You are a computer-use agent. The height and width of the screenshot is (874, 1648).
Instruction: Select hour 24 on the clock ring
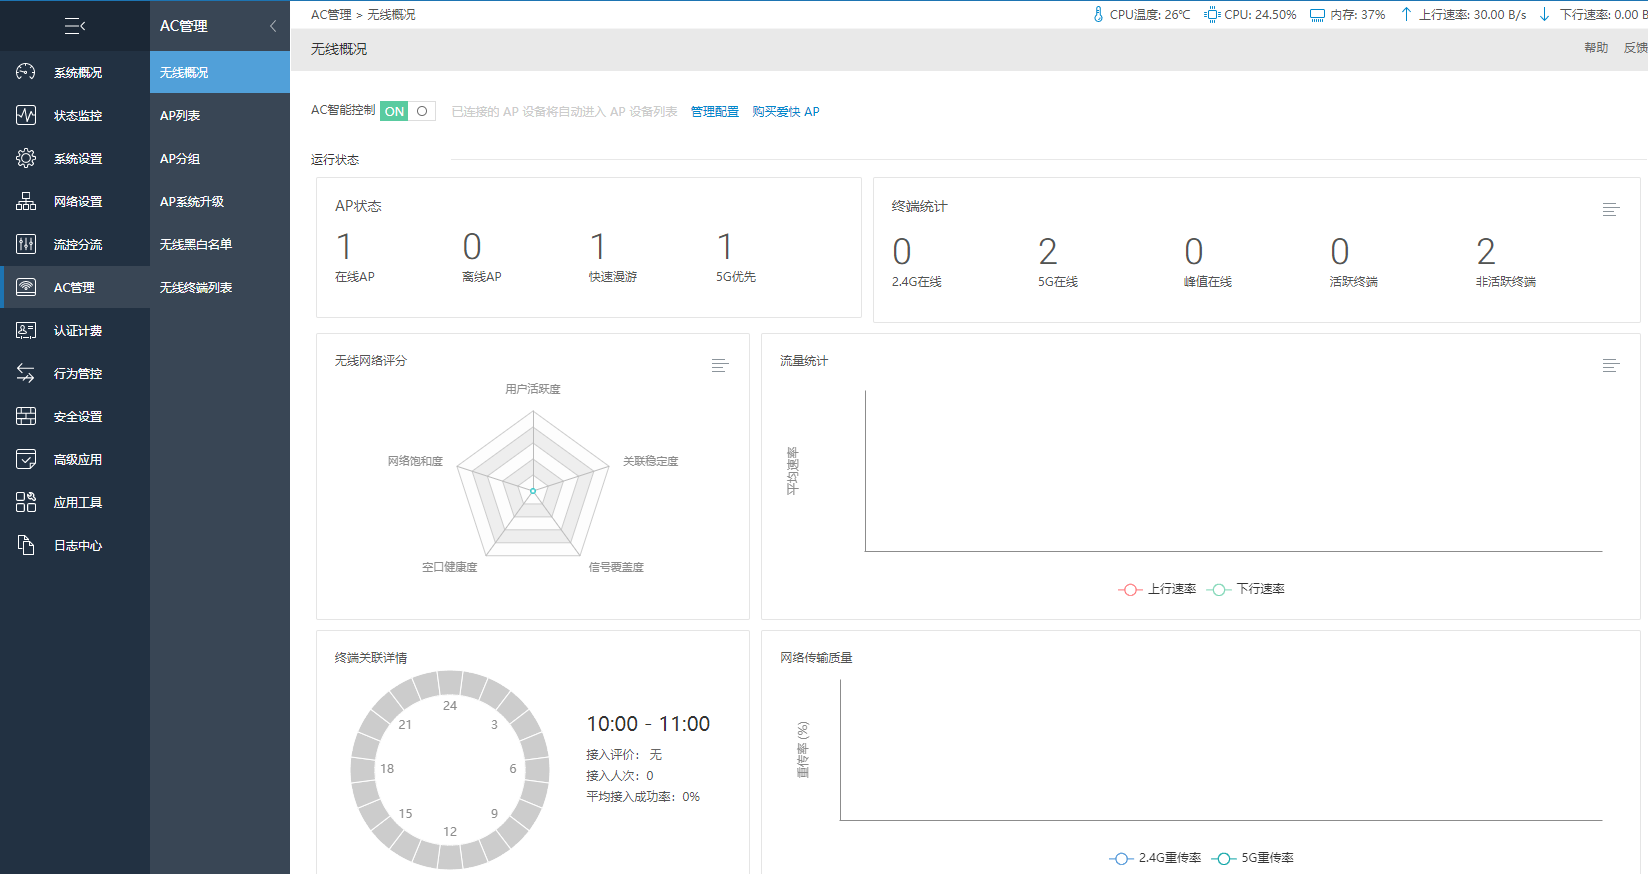(450, 706)
